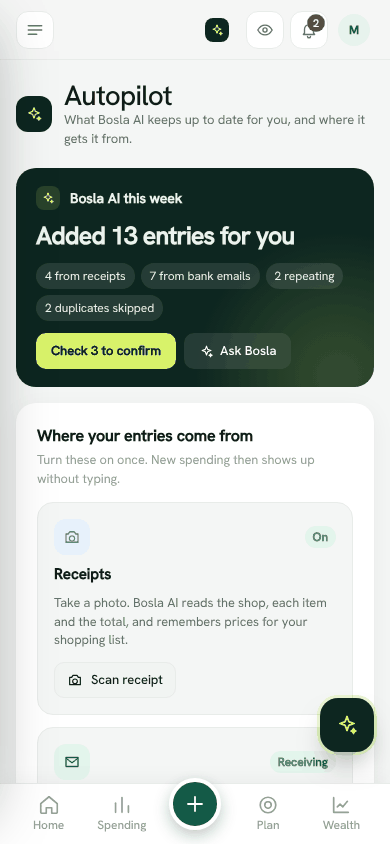The width and height of the screenshot is (390, 844).
Task: Click the Ask Bosla button
Action: tap(238, 351)
